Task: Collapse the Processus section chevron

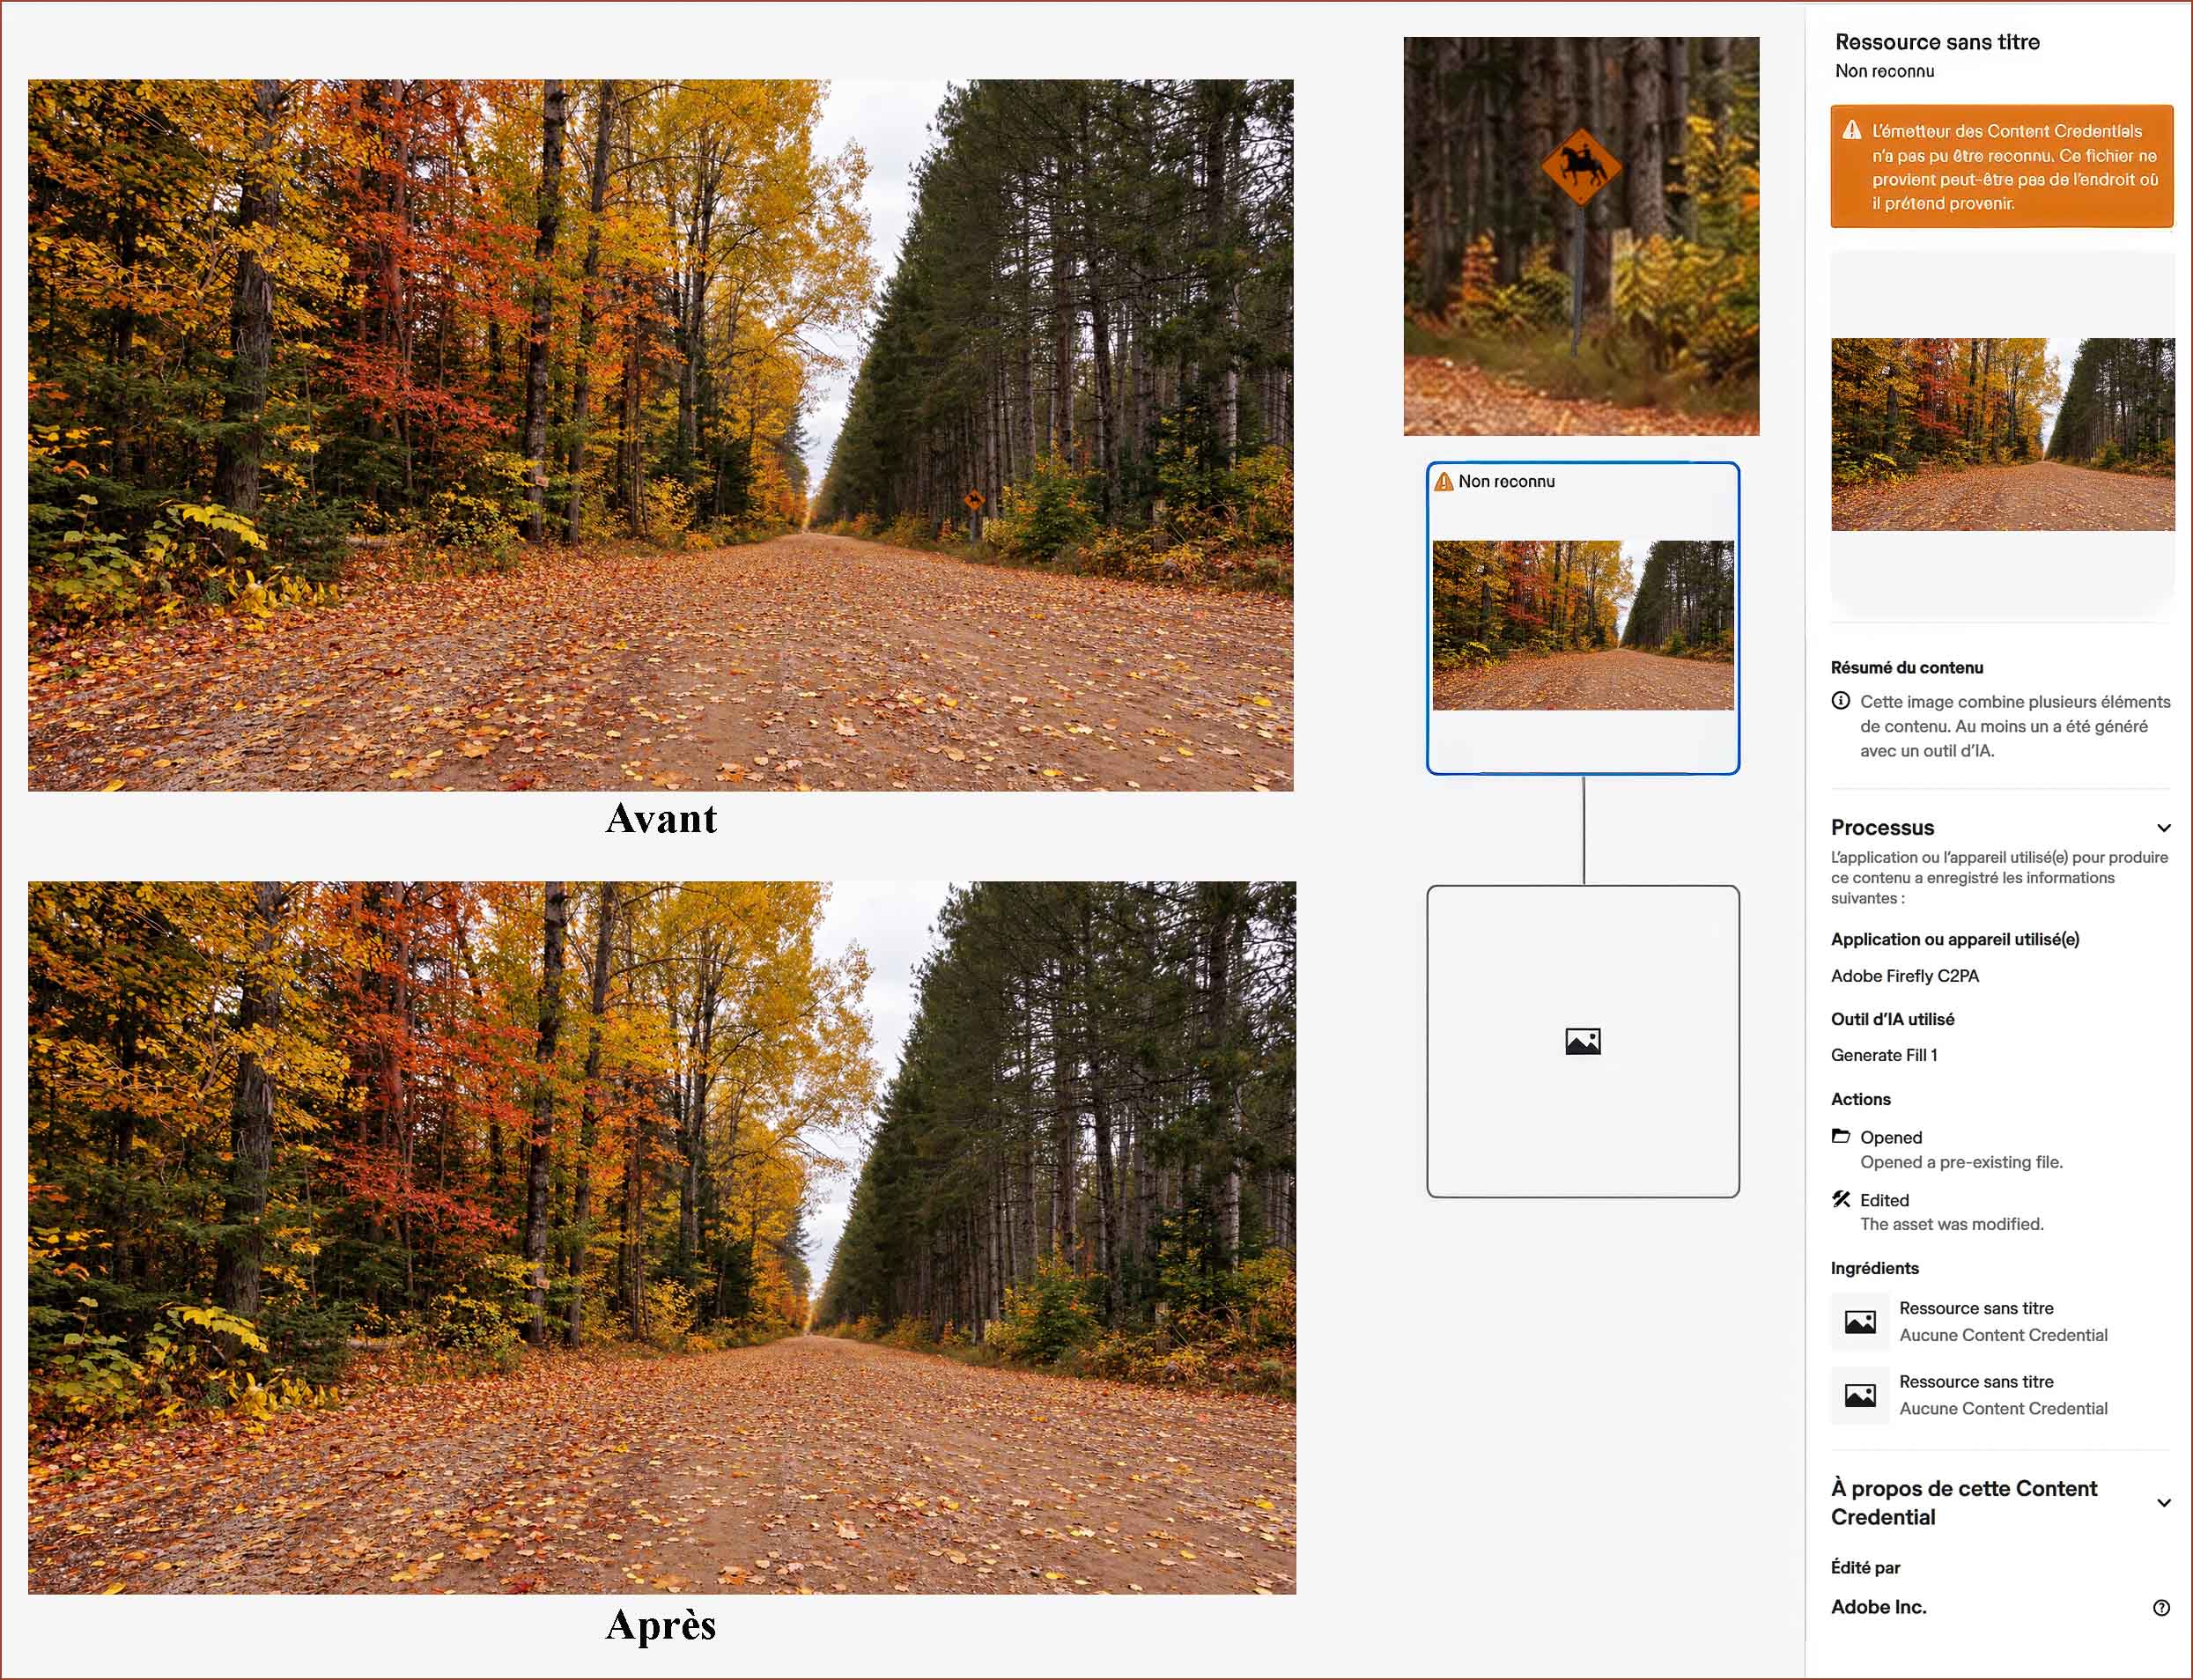Action: point(2163,828)
